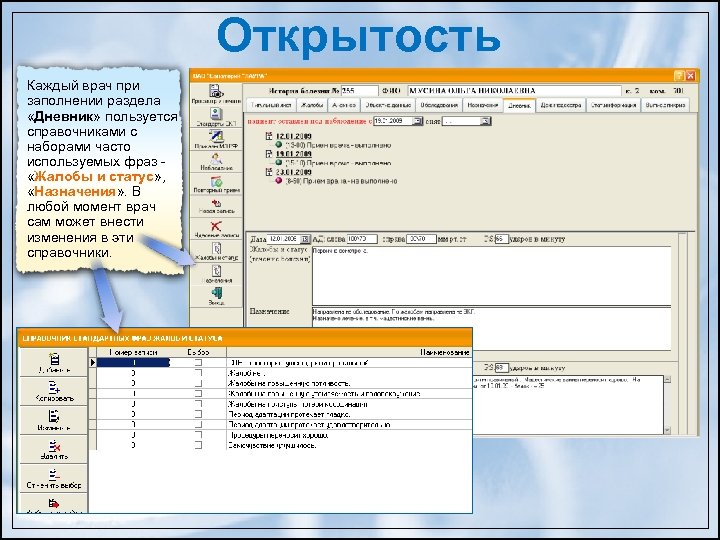
Task: Tick checkbox for 'протекает гладко' row
Action: [198, 414]
